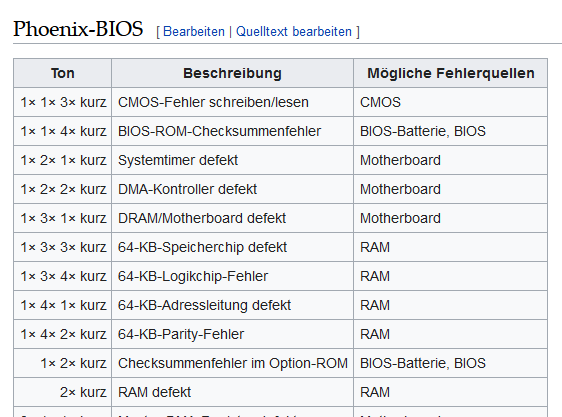Click the Beschreibung column header
The width and height of the screenshot is (562, 417).
click(232, 73)
